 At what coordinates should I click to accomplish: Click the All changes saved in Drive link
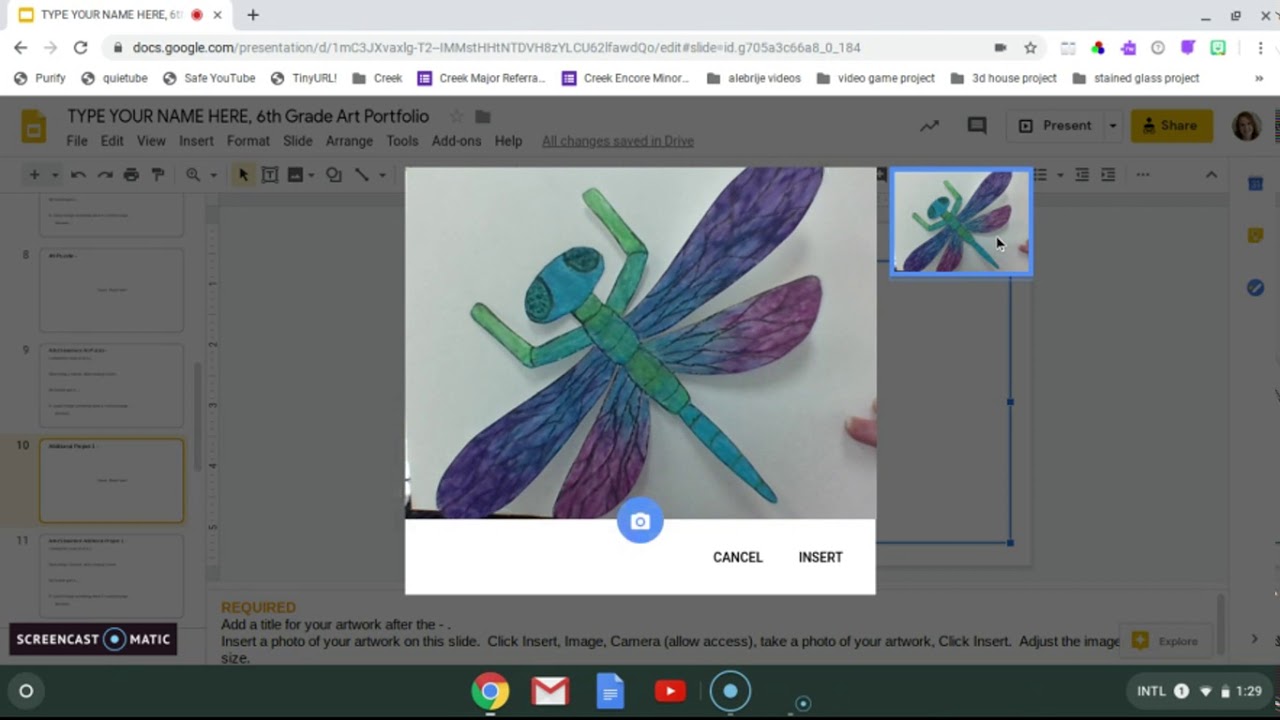[x=618, y=141]
